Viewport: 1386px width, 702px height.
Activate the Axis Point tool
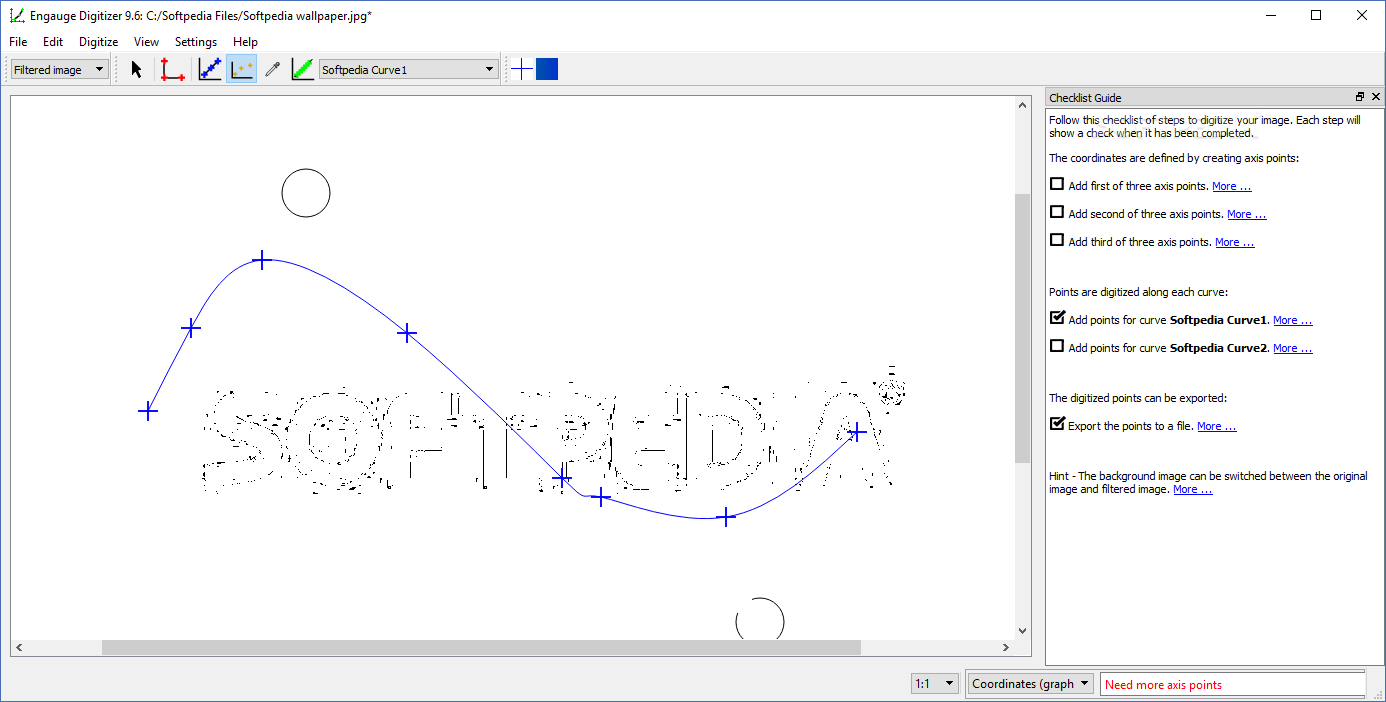tap(172, 69)
